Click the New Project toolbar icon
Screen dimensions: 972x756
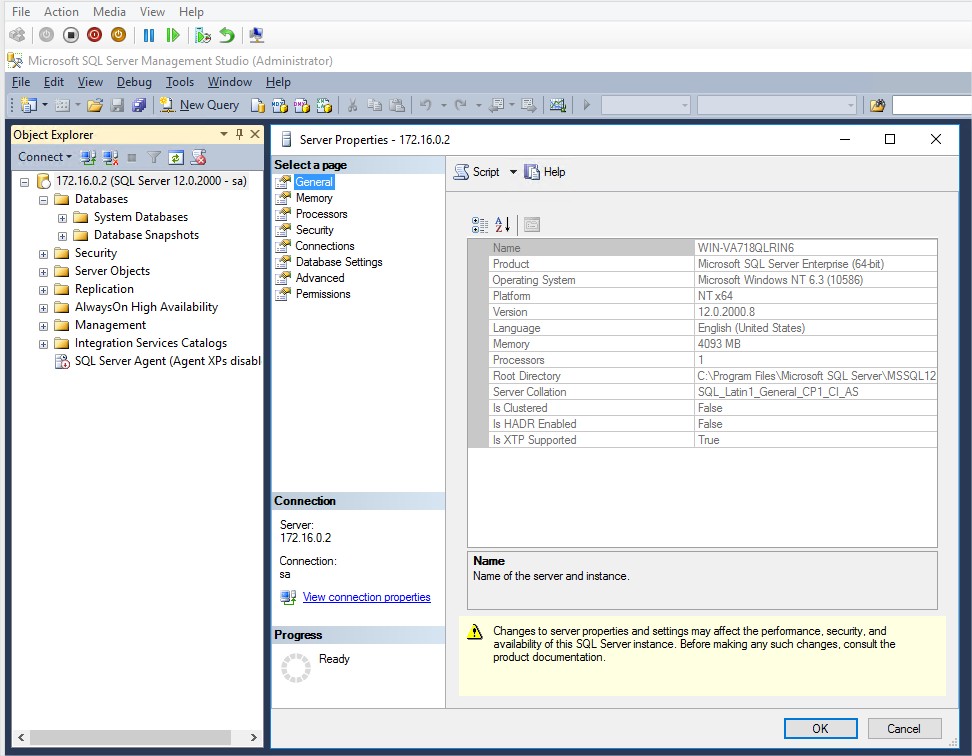[29, 105]
